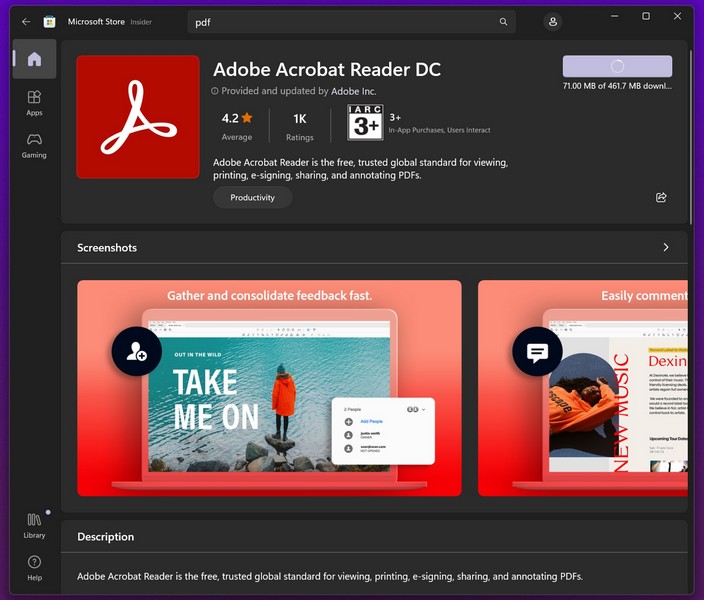
Task: Click the Adobe Acrobat Reader app logo
Action: (137, 117)
